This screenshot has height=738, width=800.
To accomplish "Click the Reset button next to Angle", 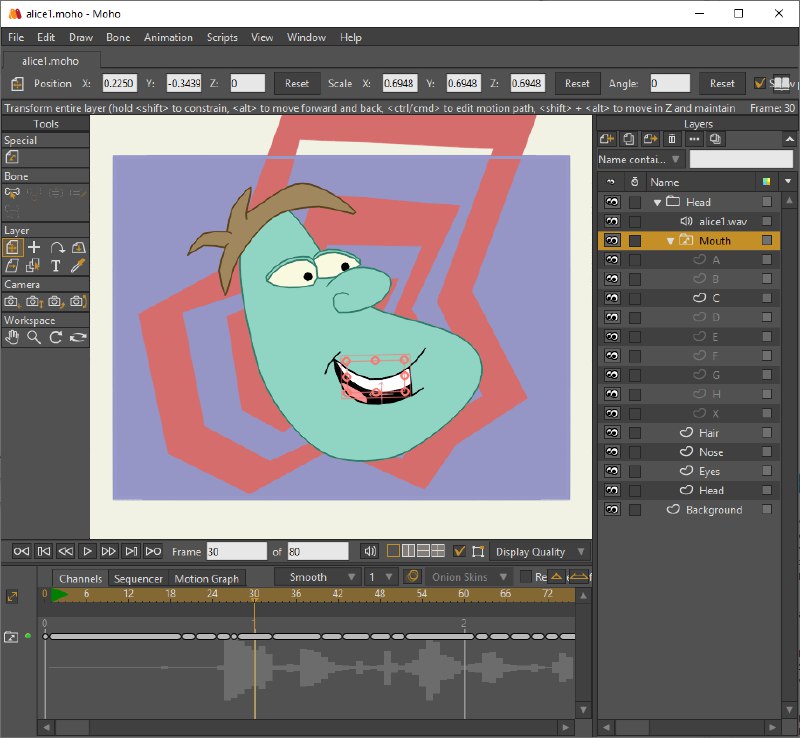I will (722, 83).
